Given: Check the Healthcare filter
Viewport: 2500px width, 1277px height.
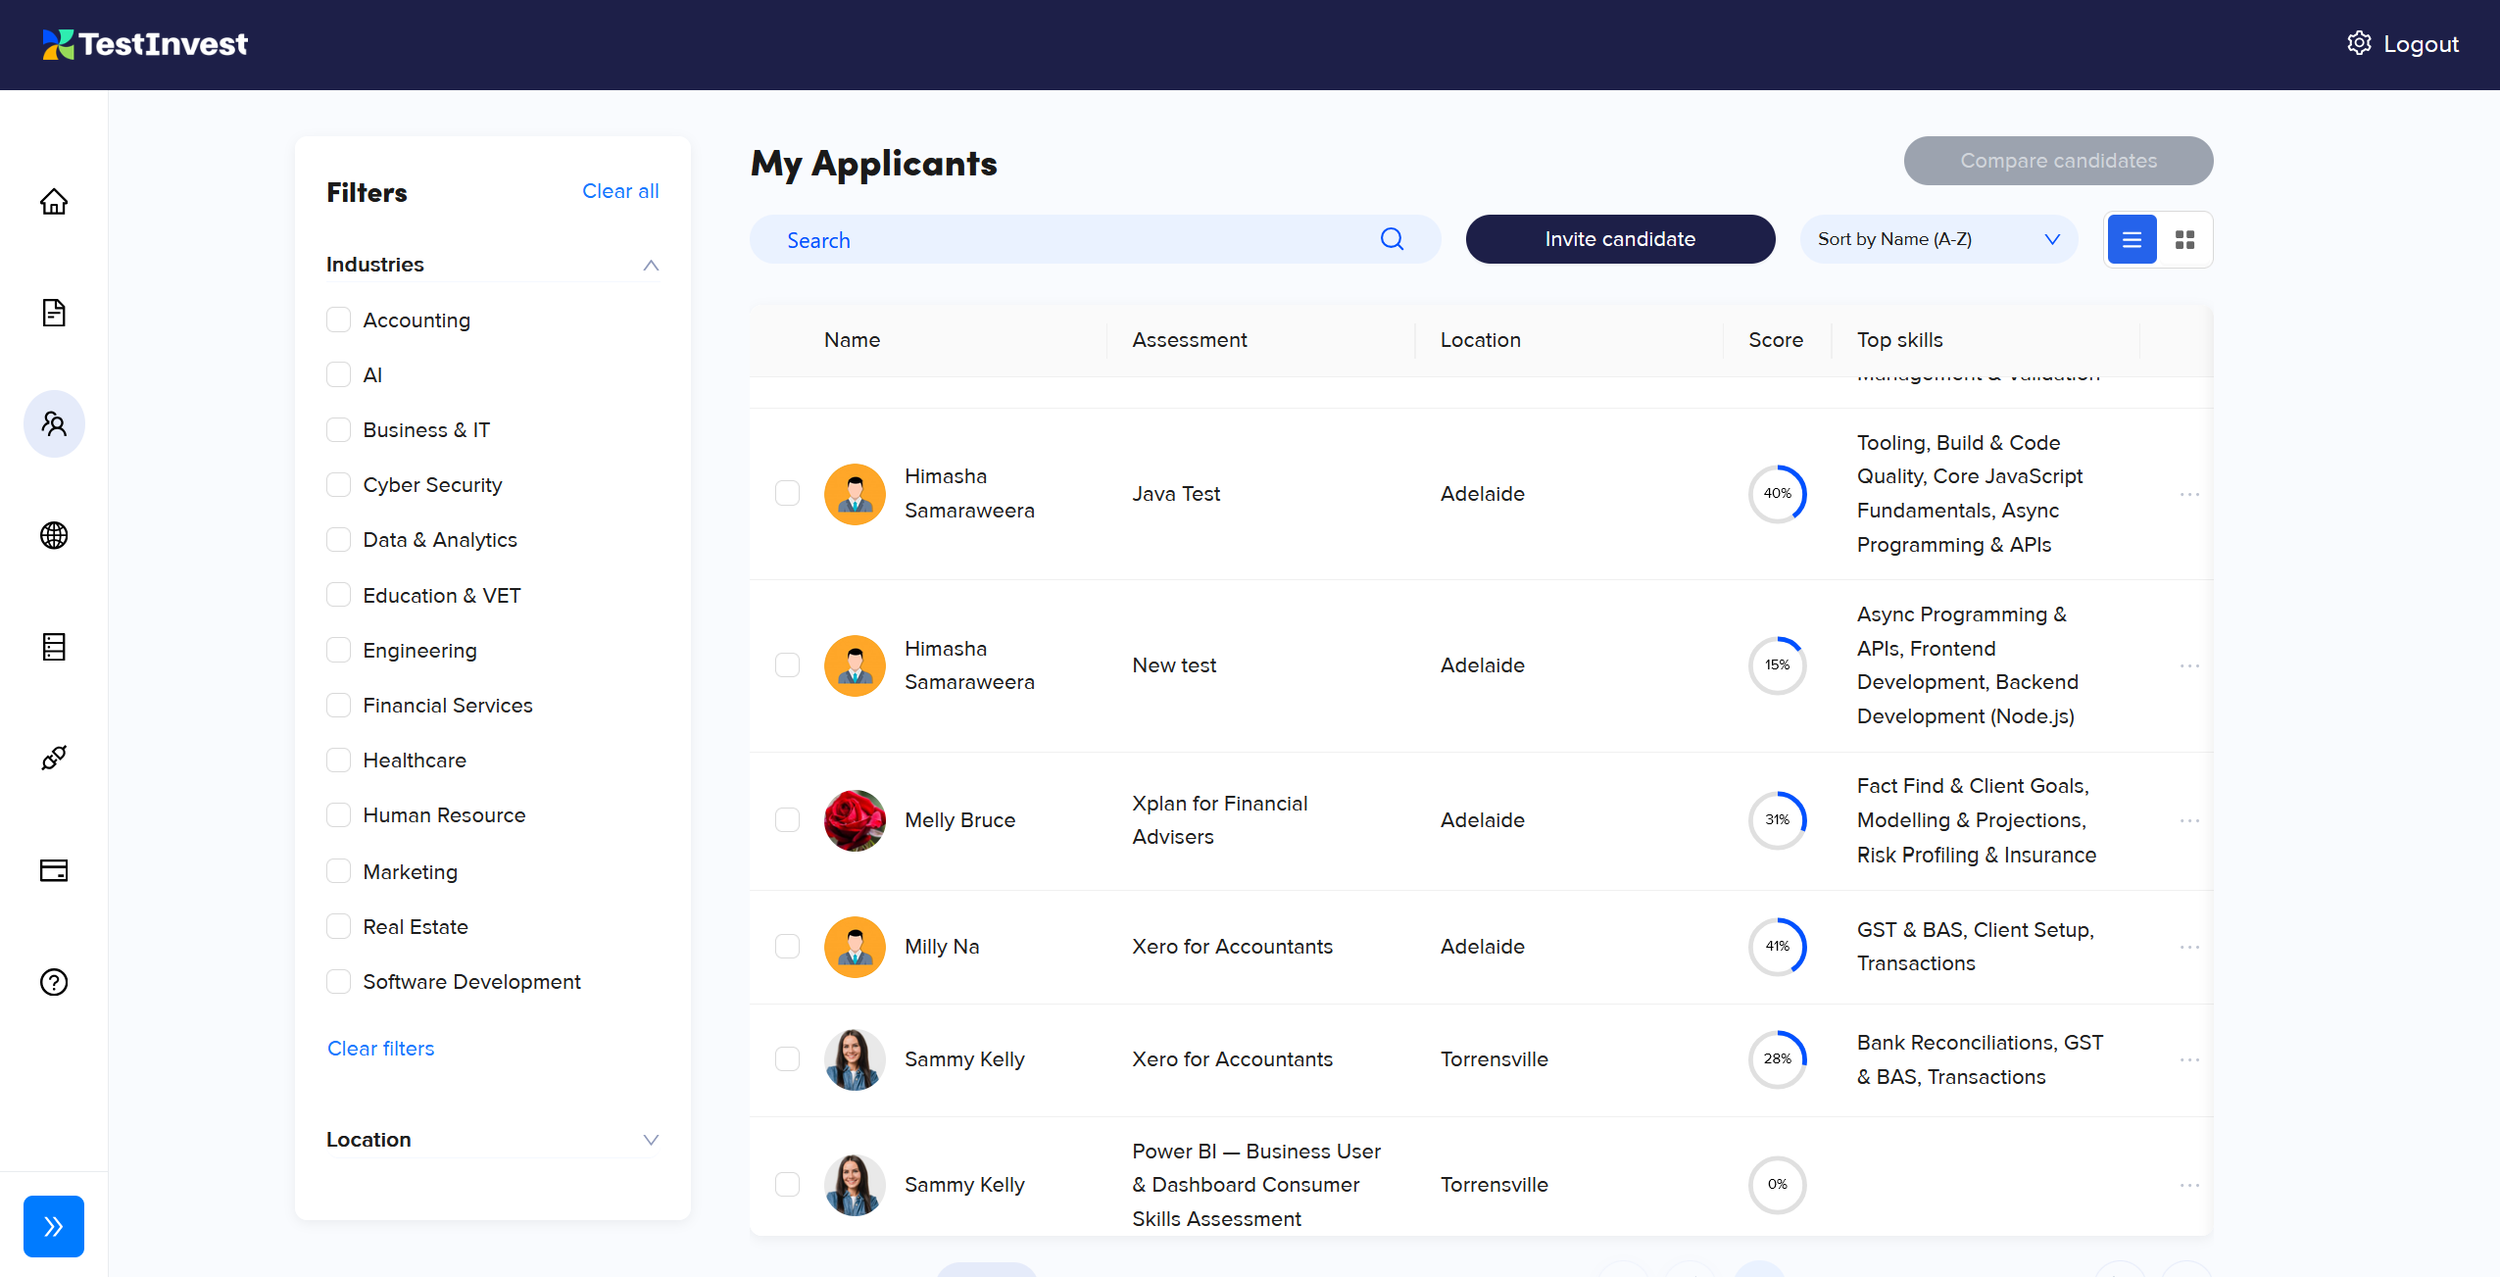Looking at the screenshot, I should 339,760.
